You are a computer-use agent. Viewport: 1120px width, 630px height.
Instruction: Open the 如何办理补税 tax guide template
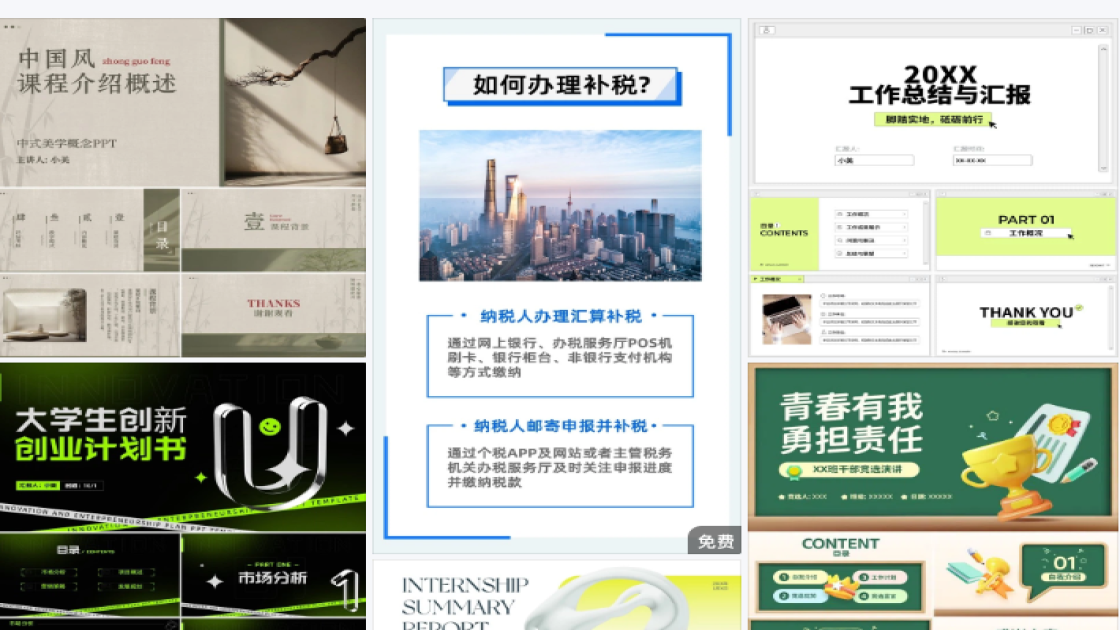point(556,286)
